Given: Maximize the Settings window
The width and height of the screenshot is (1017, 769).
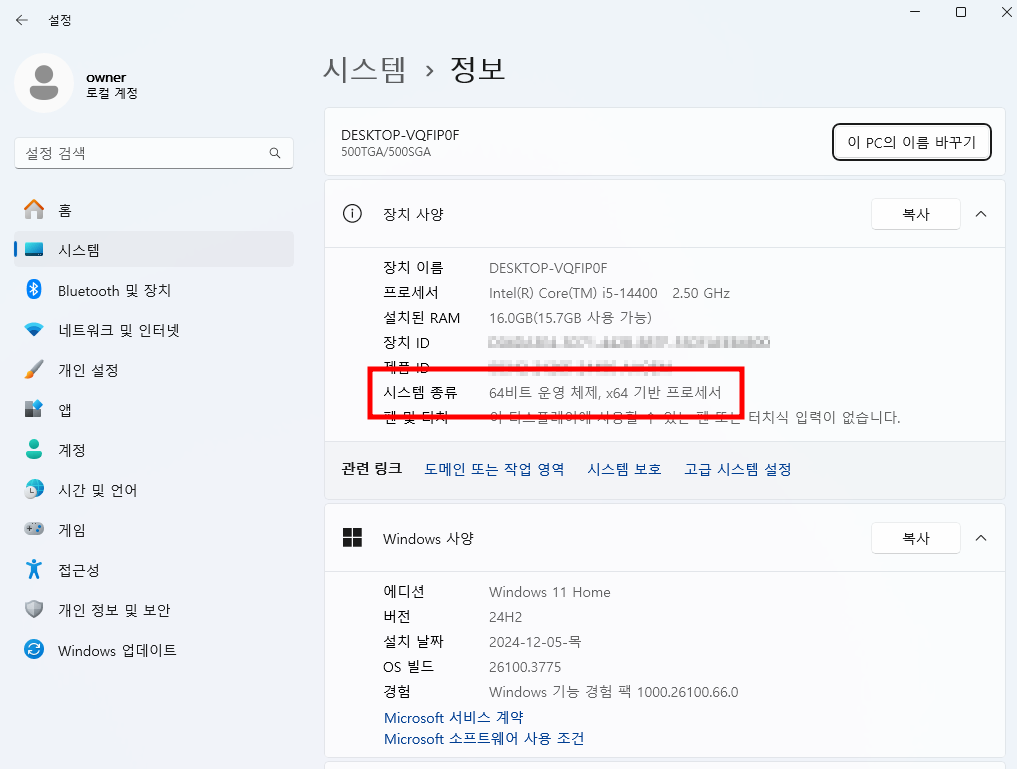Looking at the screenshot, I should [961, 12].
